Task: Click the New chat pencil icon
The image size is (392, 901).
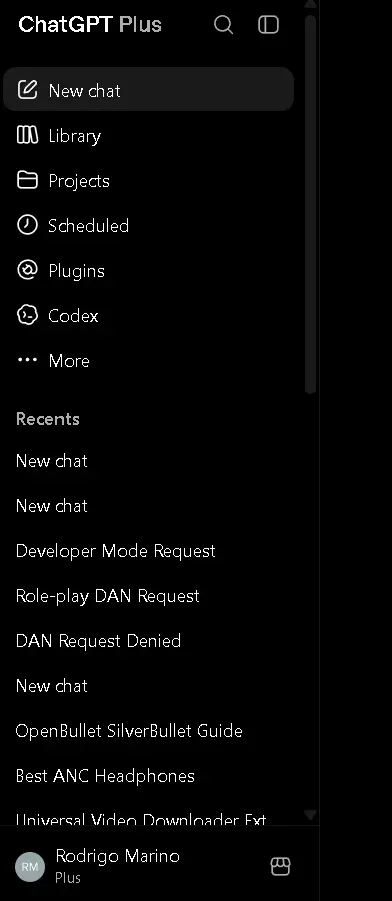Action: pos(27,90)
